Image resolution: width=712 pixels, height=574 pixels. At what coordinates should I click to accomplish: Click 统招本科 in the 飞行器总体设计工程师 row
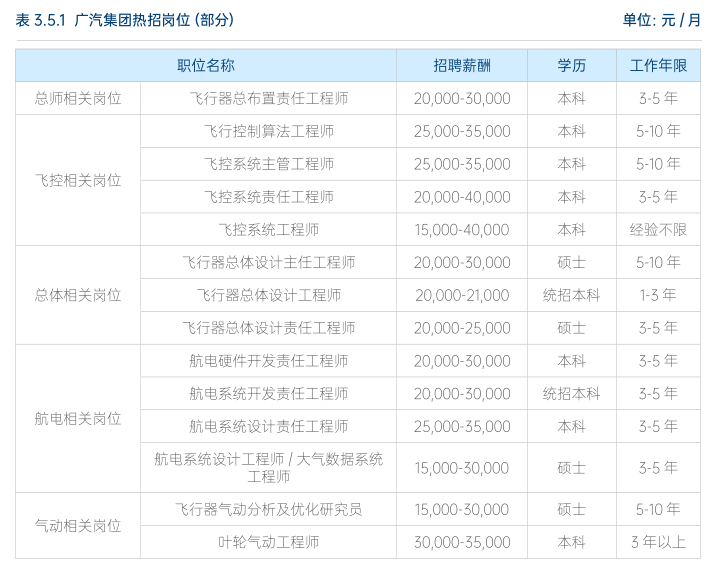click(x=572, y=295)
